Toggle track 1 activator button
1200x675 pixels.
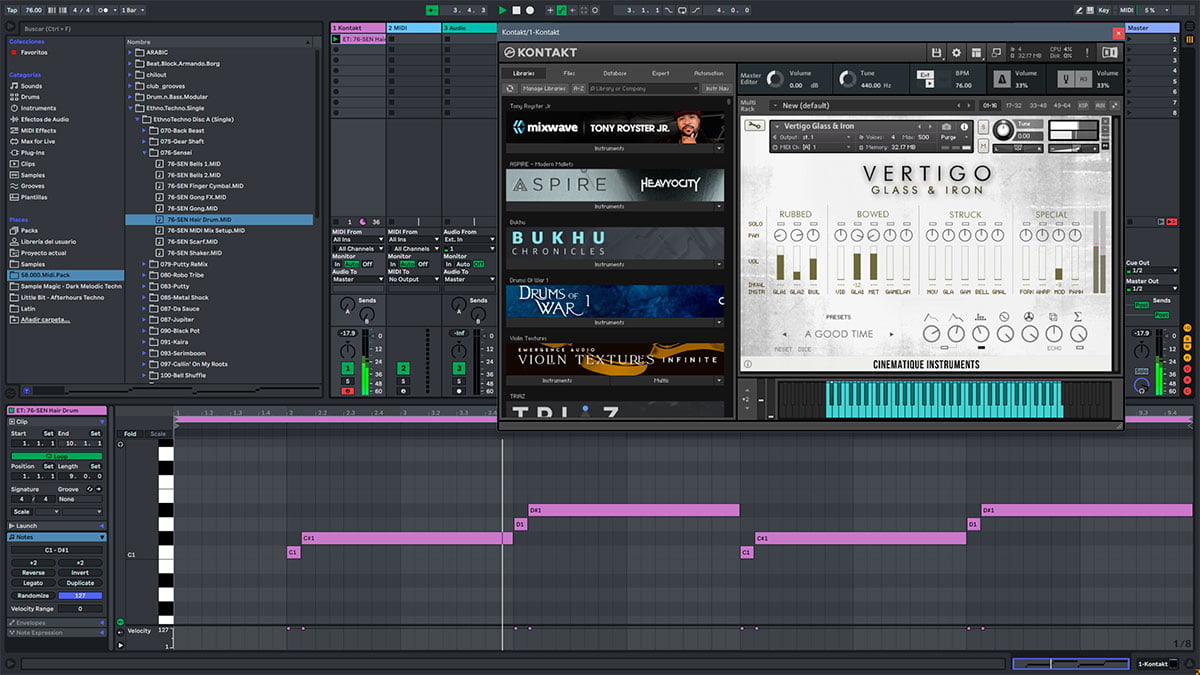coord(347,369)
